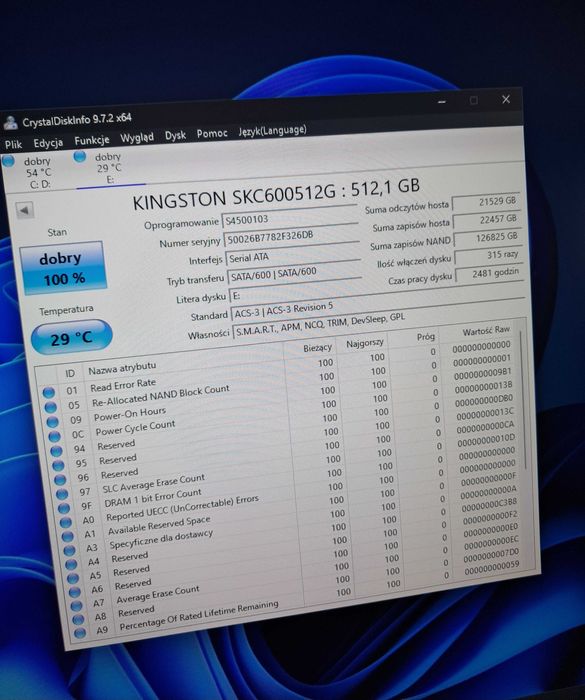Click the NAND writes value 126825 GB

[x=488, y=238]
